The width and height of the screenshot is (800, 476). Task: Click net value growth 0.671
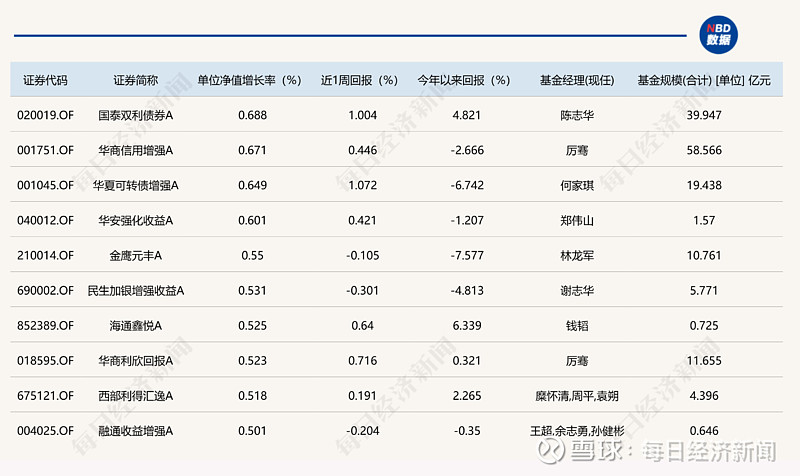click(253, 151)
